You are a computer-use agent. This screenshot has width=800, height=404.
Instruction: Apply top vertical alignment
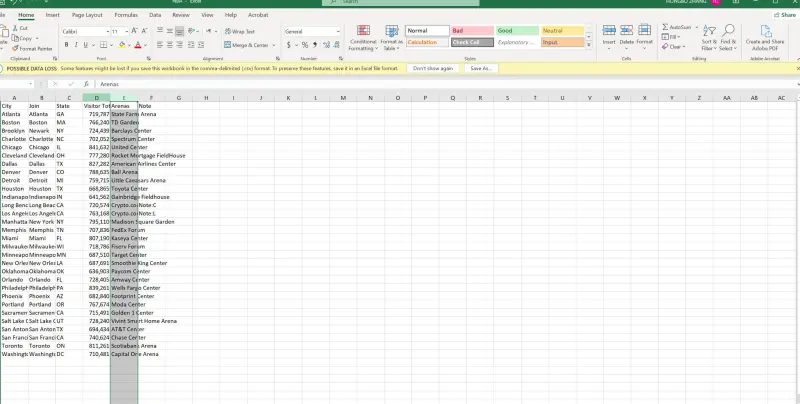pyautogui.click(x=160, y=32)
